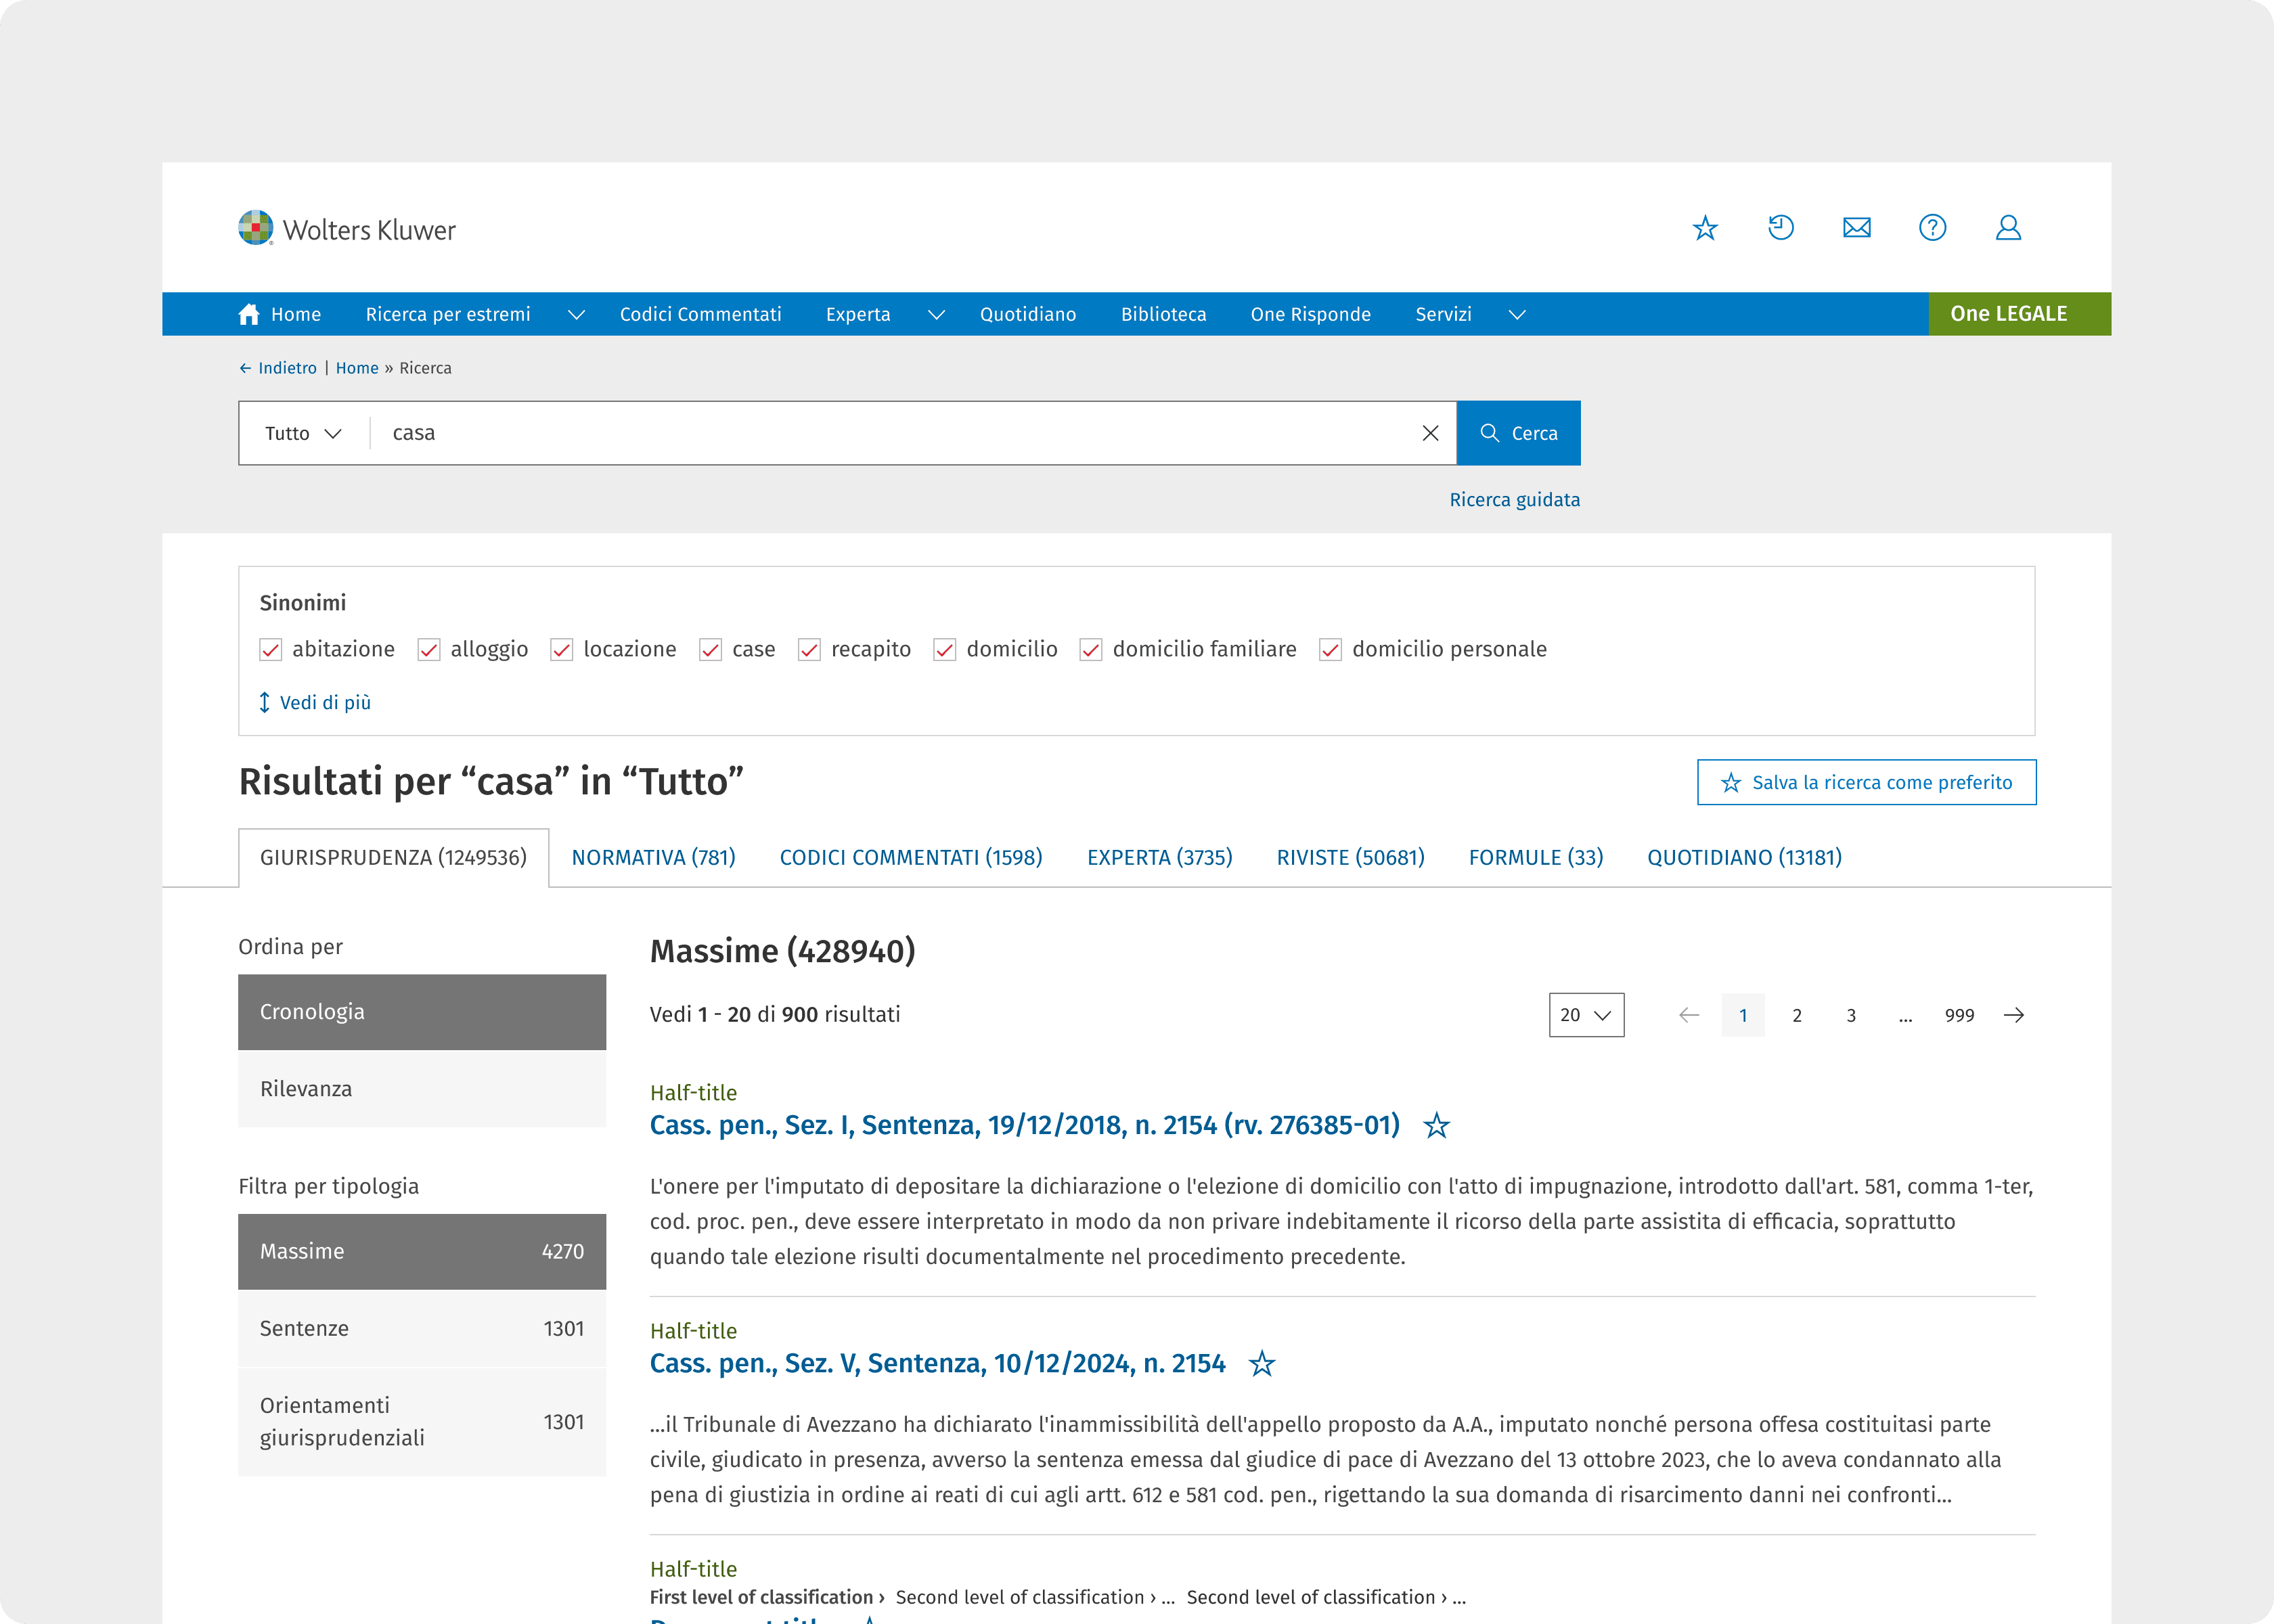Image resolution: width=2274 pixels, height=1624 pixels.
Task: Open the help question mark icon
Action: (x=1932, y=228)
